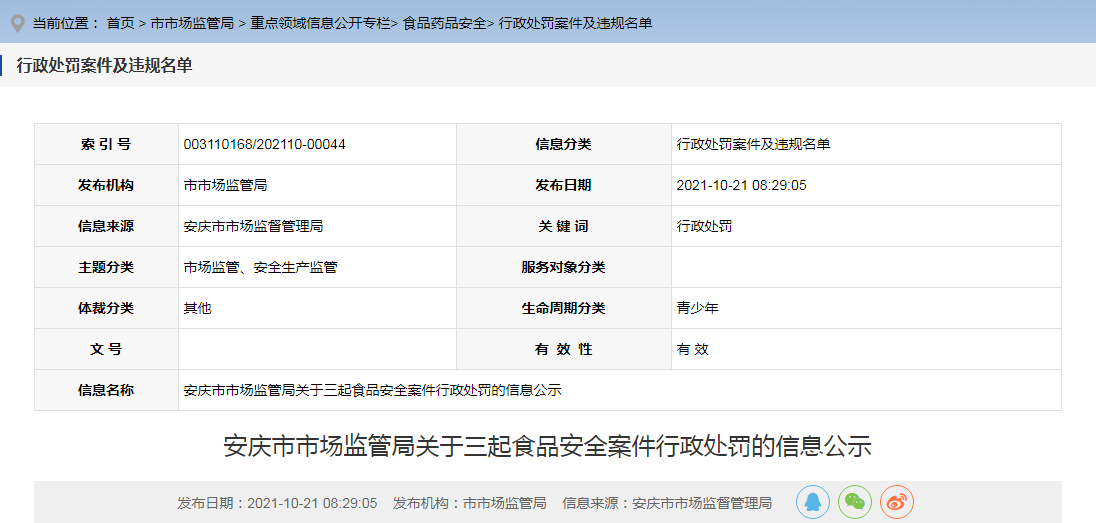Click the 主题分类 label cell
The image size is (1096, 523).
click(106, 267)
